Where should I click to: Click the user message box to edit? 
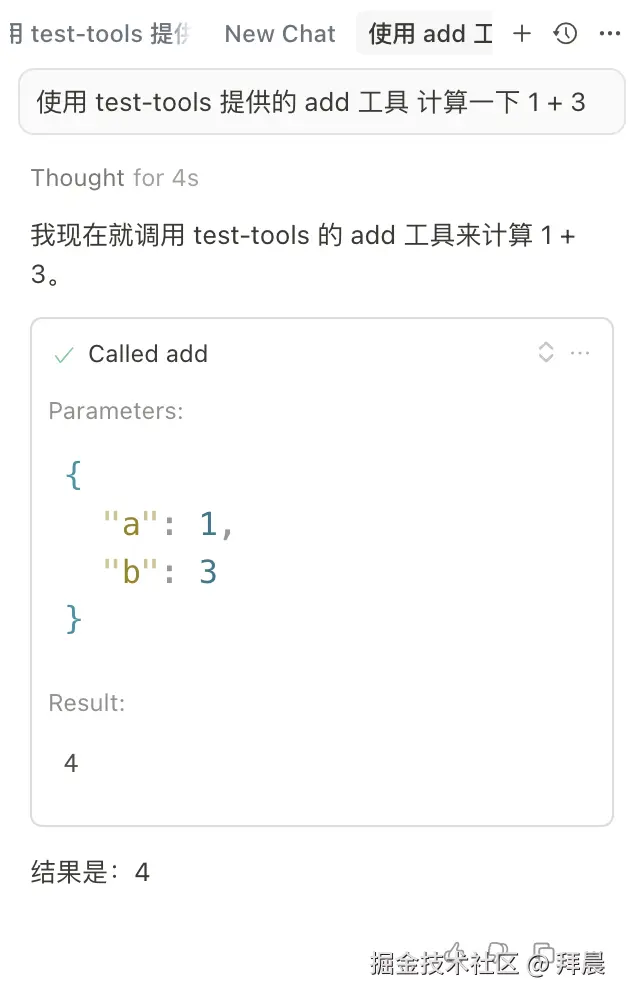(x=314, y=101)
